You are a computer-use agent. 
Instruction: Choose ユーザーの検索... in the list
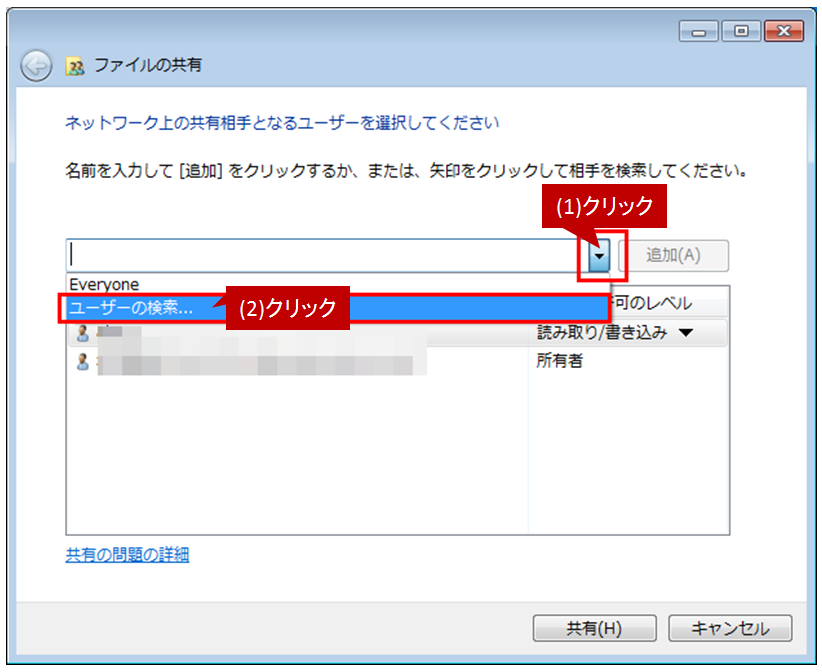coord(338,308)
